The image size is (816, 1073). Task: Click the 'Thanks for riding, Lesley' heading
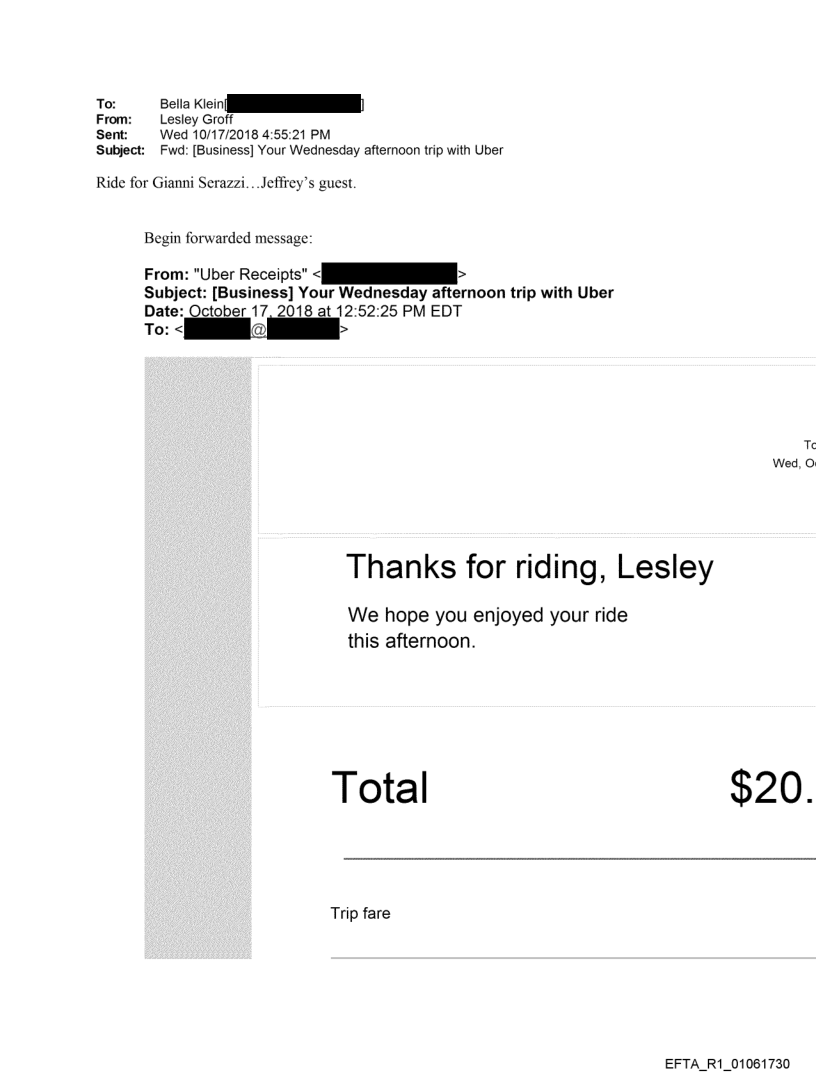(530, 567)
